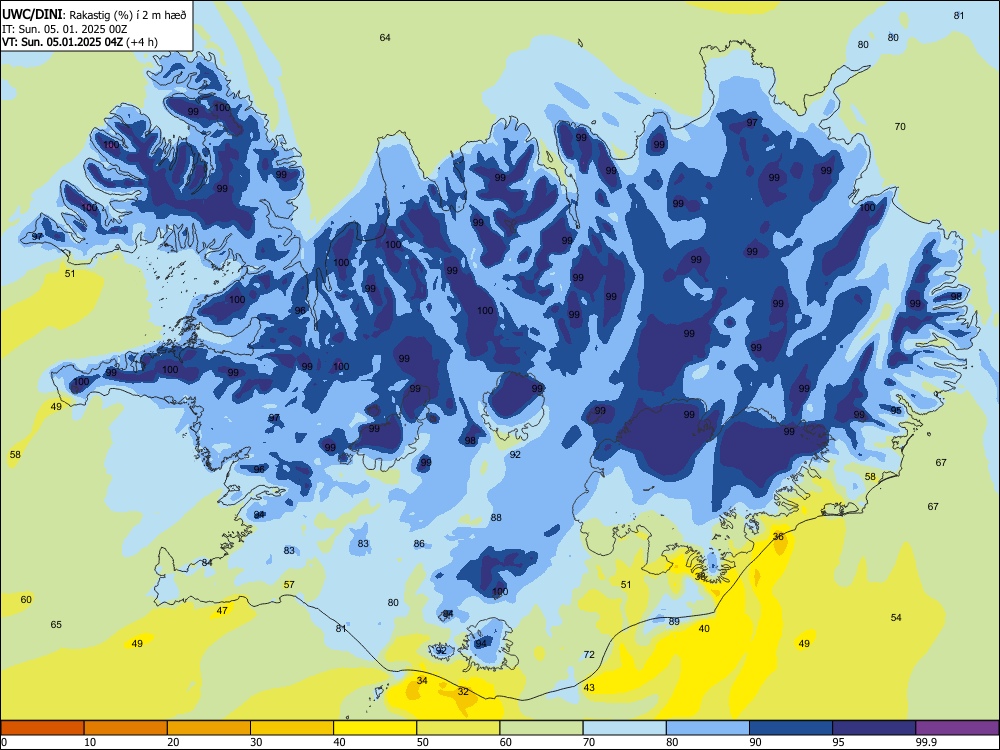Image resolution: width=1000 pixels, height=750 pixels.
Task: Pick the pale green 60–70 legend swatch
Action: click(x=541, y=728)
